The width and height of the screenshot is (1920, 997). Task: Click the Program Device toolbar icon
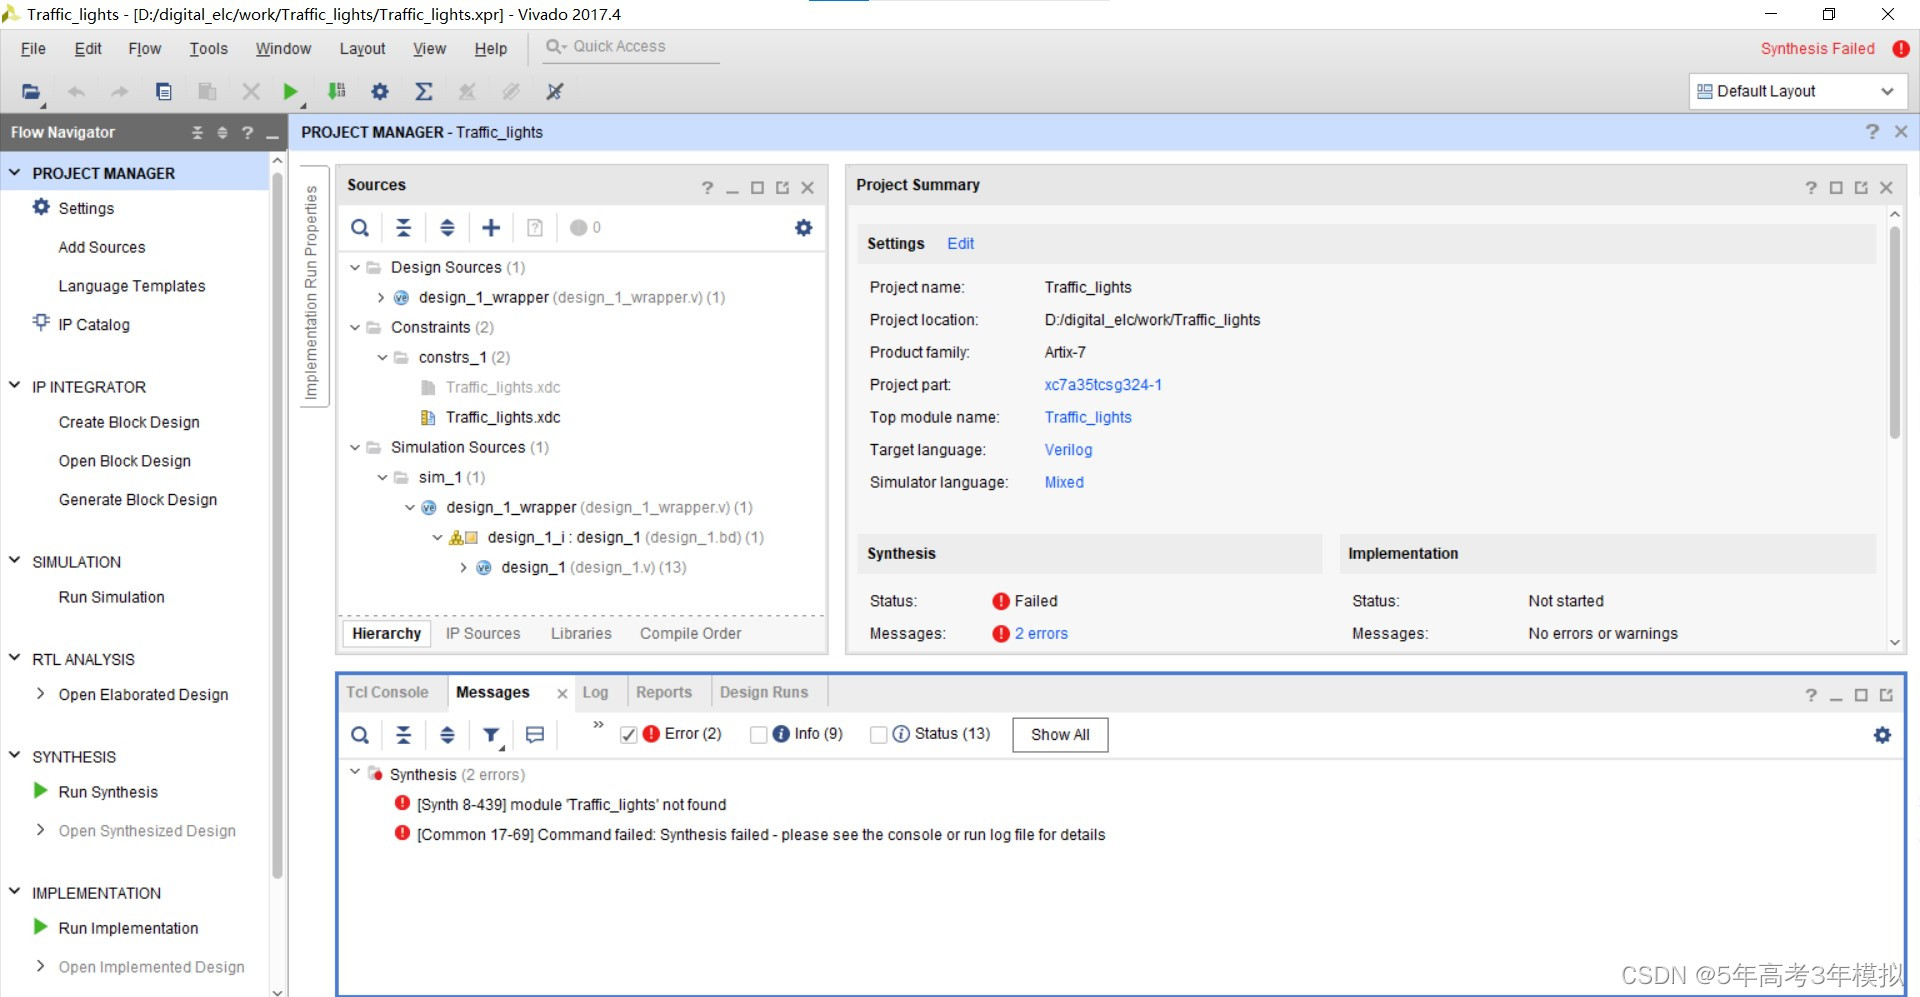pos(337,91)
